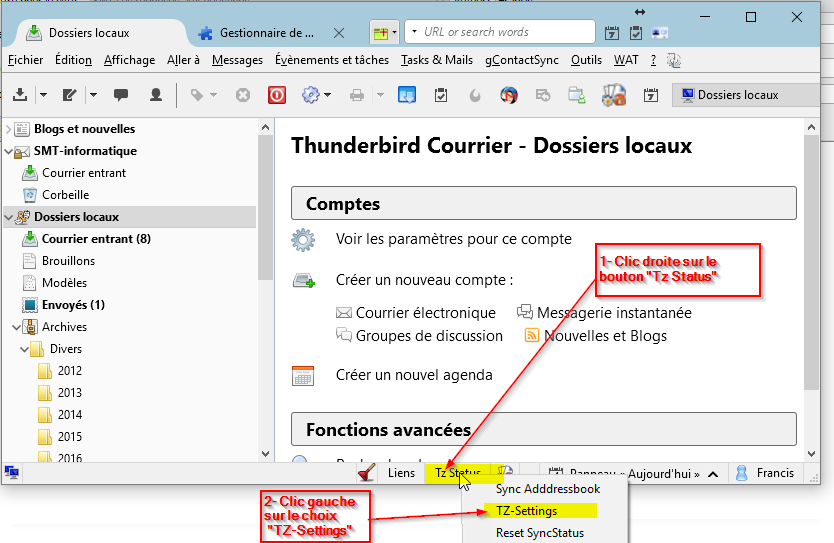Image resolution: width=834 pixels, height=543 pixels.
Task: Open the Outils menu
Action: click(x=586, y=60)
